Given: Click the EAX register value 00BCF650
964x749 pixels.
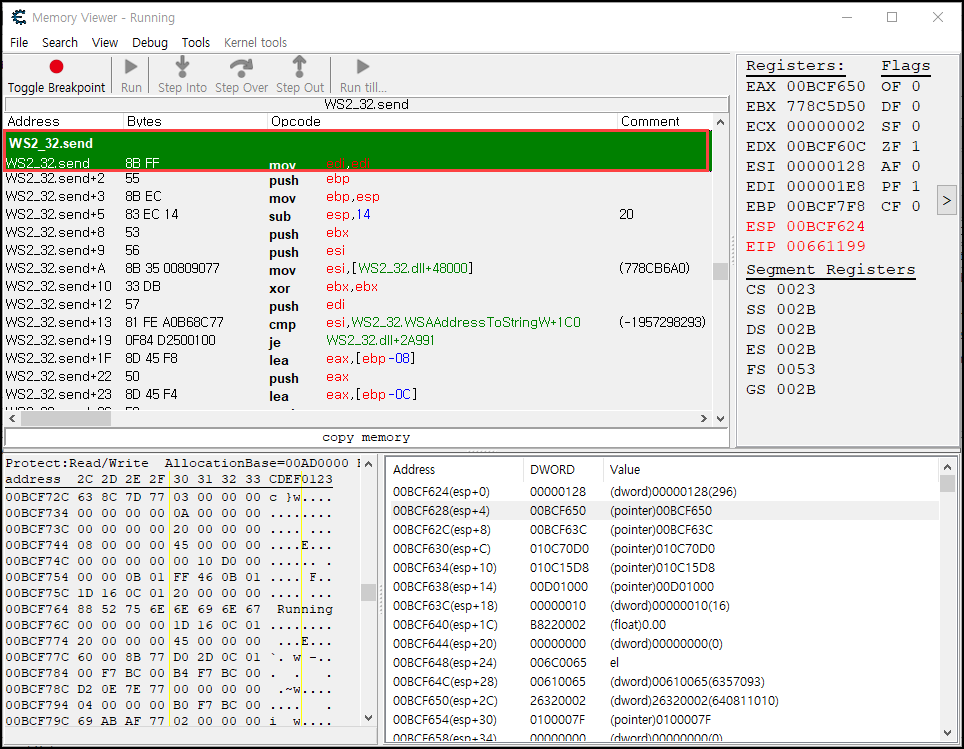Looking at the screenshot, I should pos(826,86).
